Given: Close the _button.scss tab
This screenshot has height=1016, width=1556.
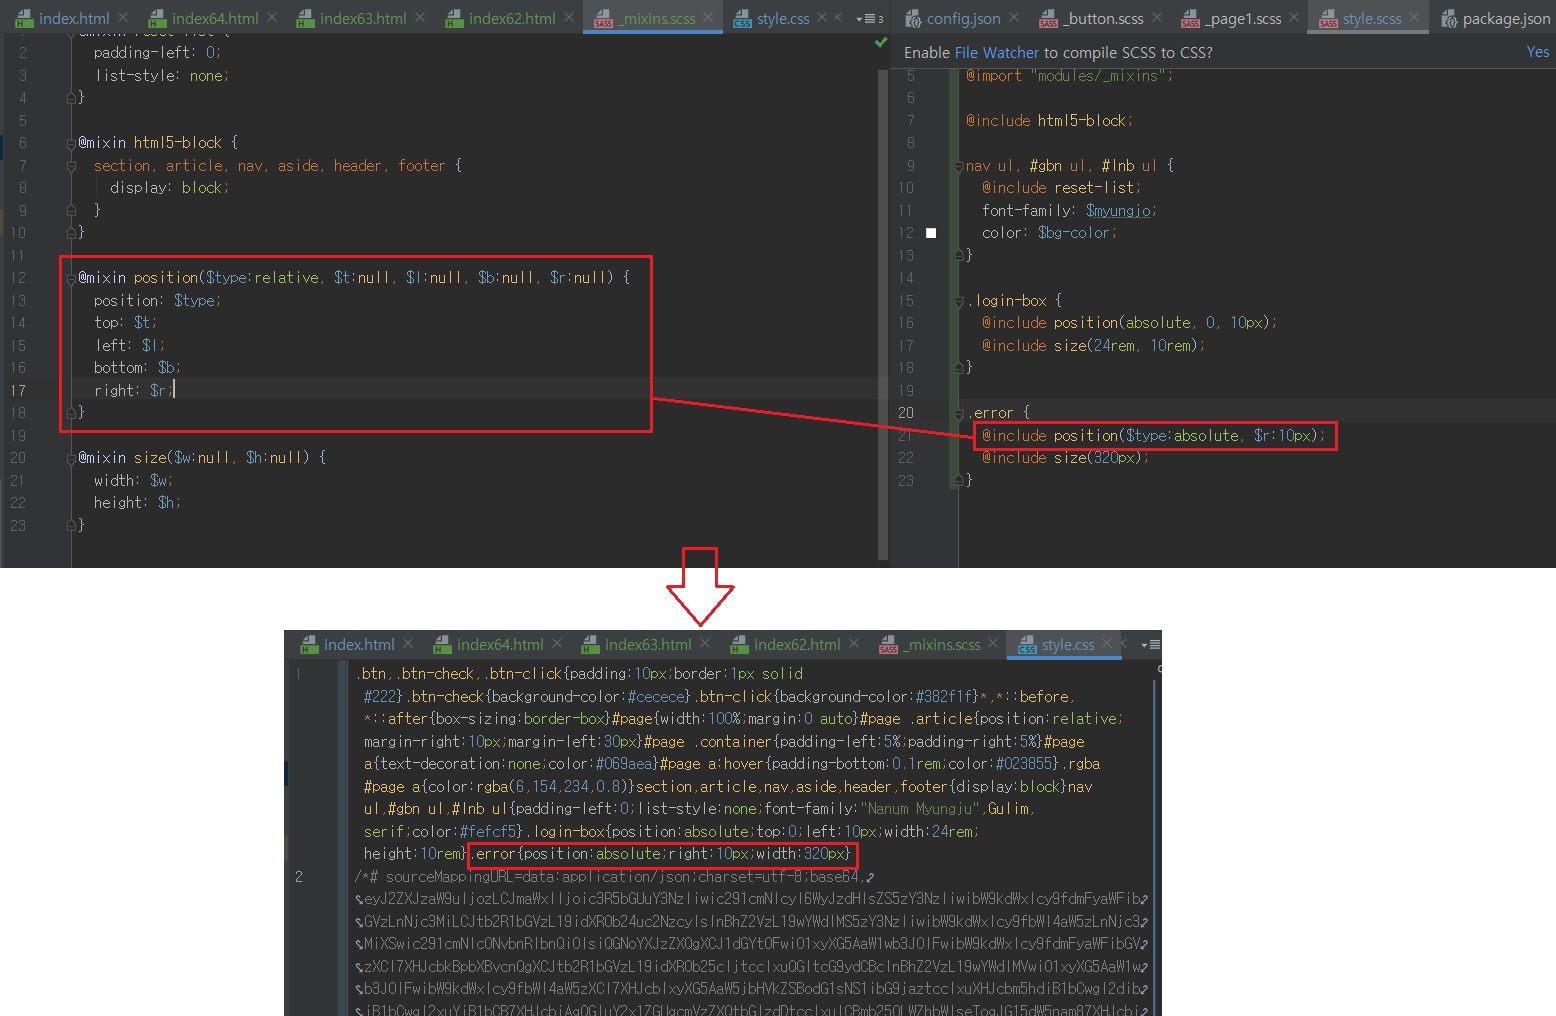Looking at the screenshot, I should tap(1156, 18).
